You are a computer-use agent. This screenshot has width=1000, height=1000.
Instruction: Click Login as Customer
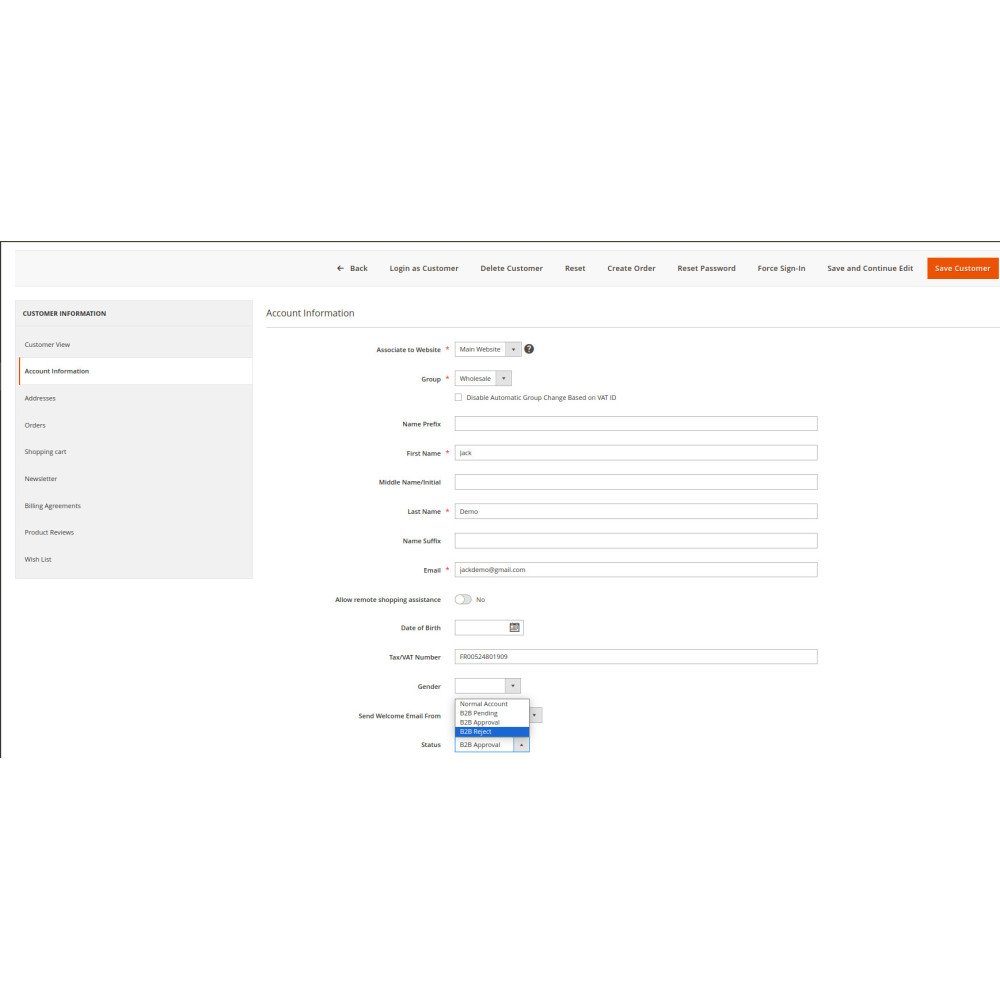[423, 268]
